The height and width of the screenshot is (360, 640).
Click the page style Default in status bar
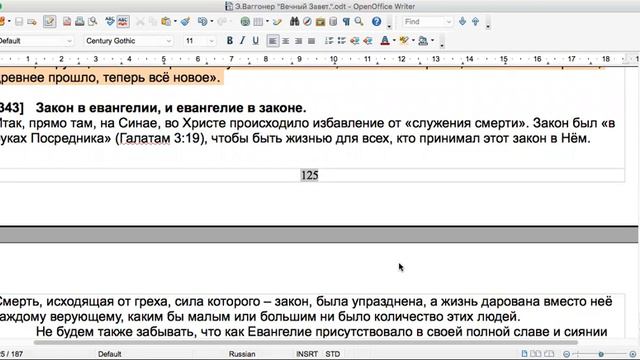click(x=109, y=354)
